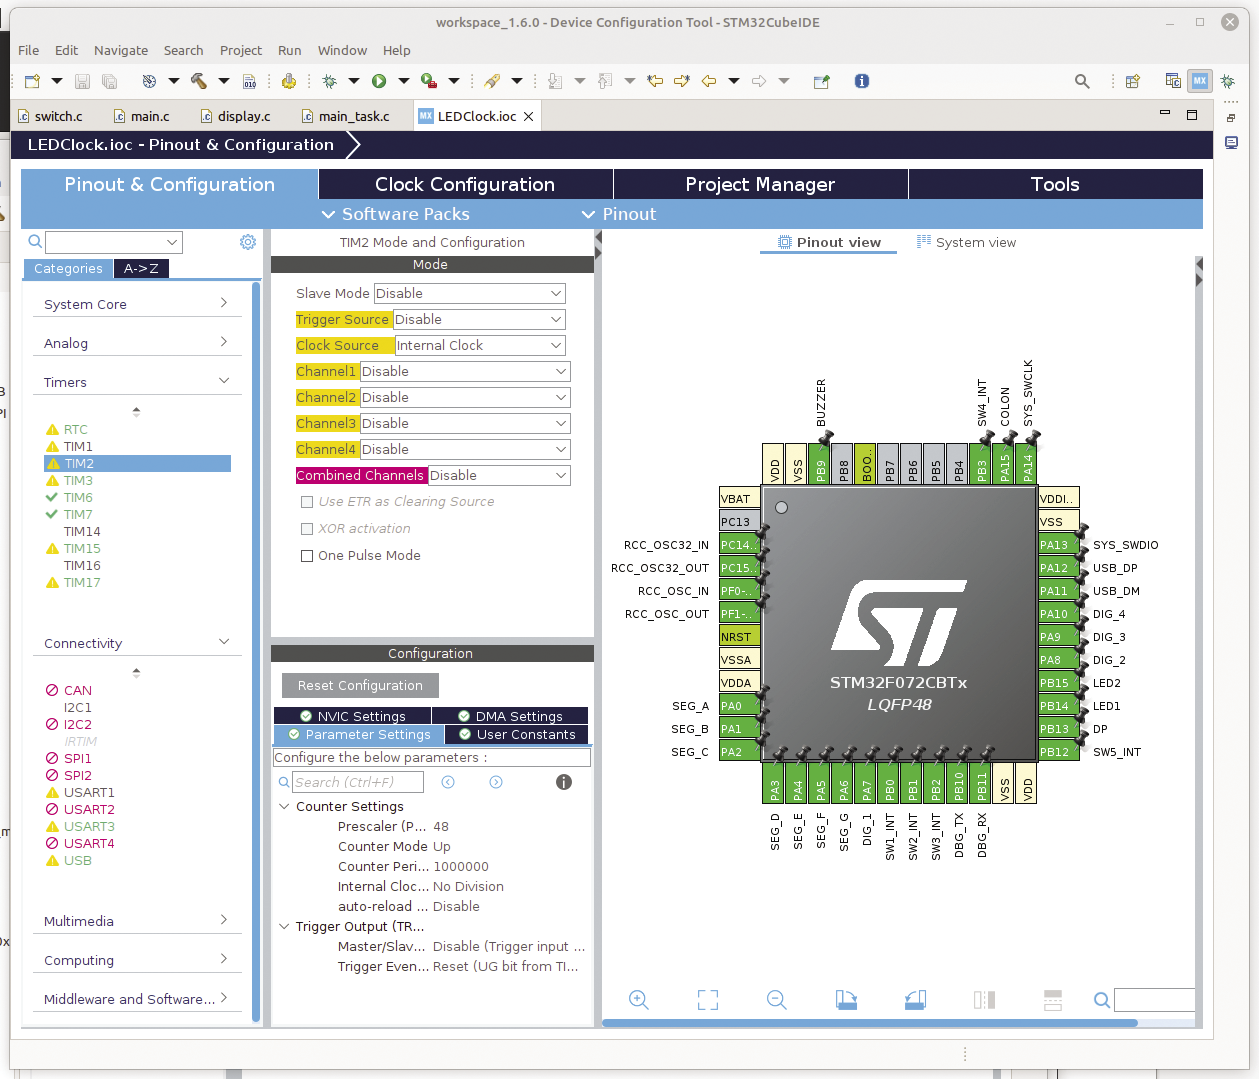Viewport: 1259px width, 1079px height.
Task: Click the Save toolbar icon
Action: click(82, 81)
